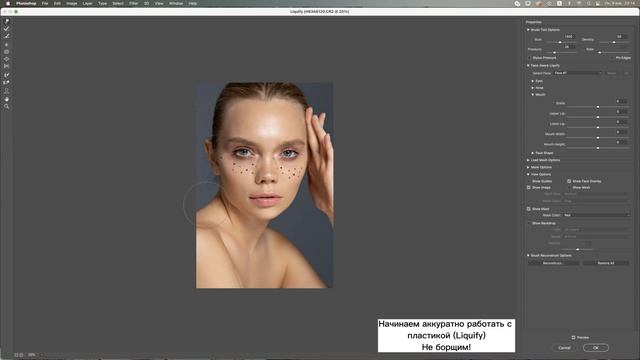Screen dimensions: 640x360
Task: Click the Mouth Width slider
Action: click(x=598, y=138)
